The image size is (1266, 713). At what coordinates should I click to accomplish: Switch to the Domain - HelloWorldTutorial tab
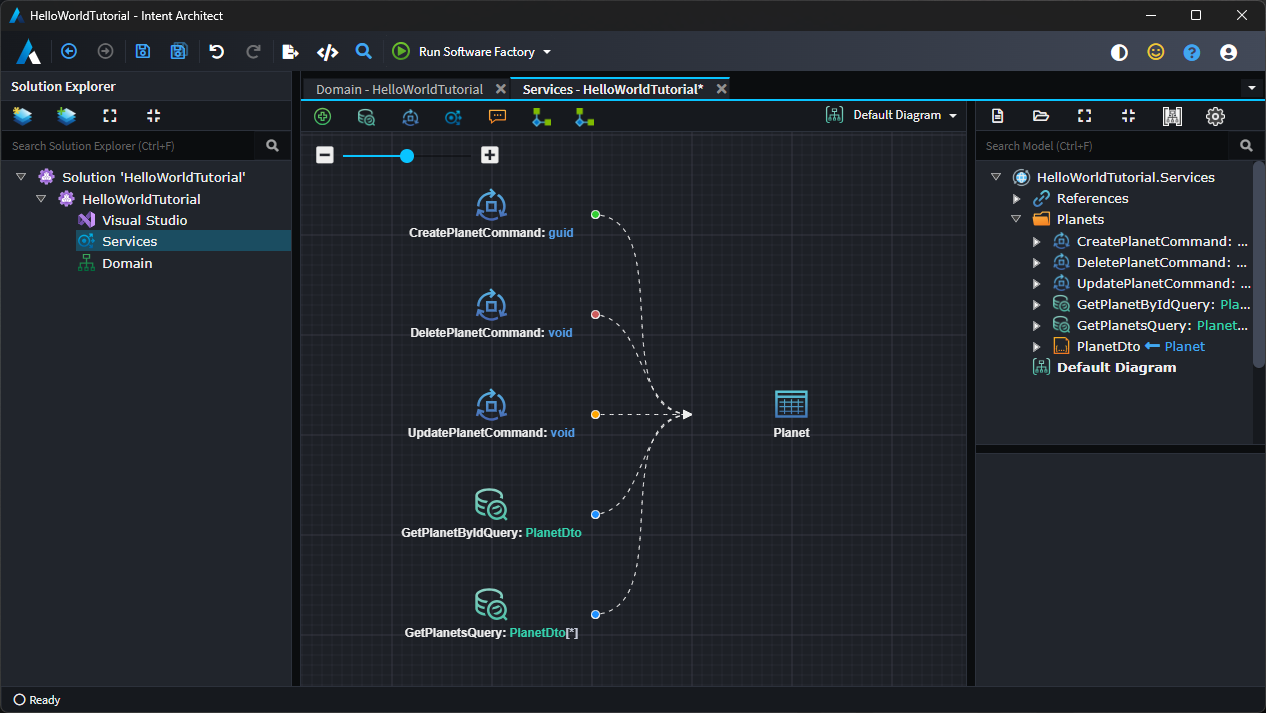tap(399, 89)
